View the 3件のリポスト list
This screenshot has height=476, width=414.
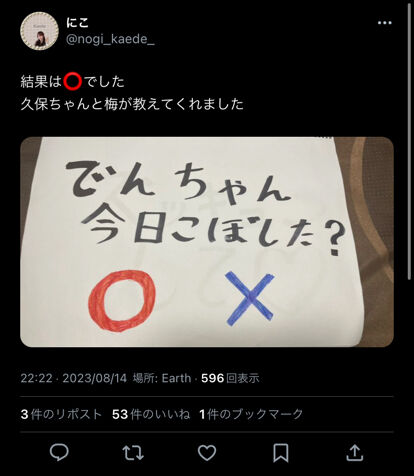click(x=61, y=414)
